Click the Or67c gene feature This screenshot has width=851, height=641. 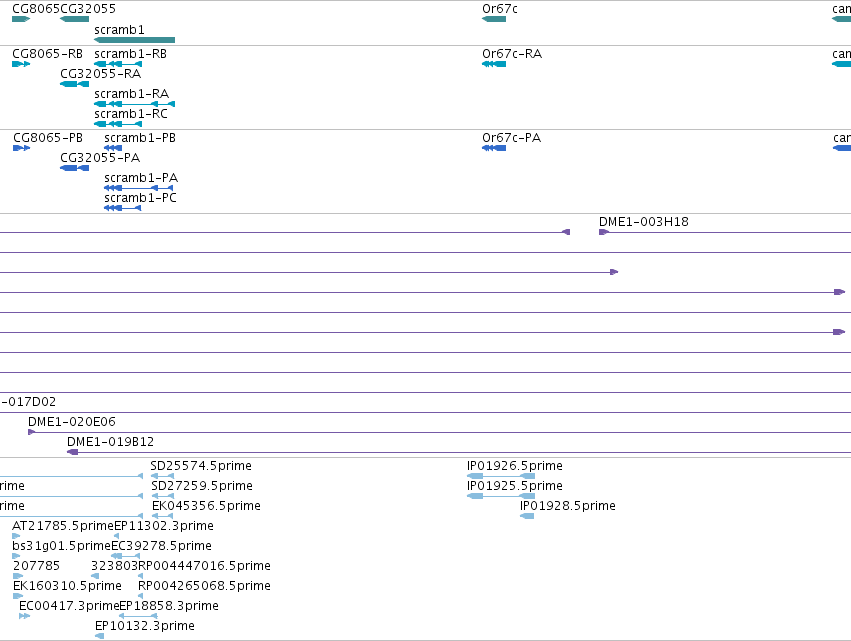494,19
